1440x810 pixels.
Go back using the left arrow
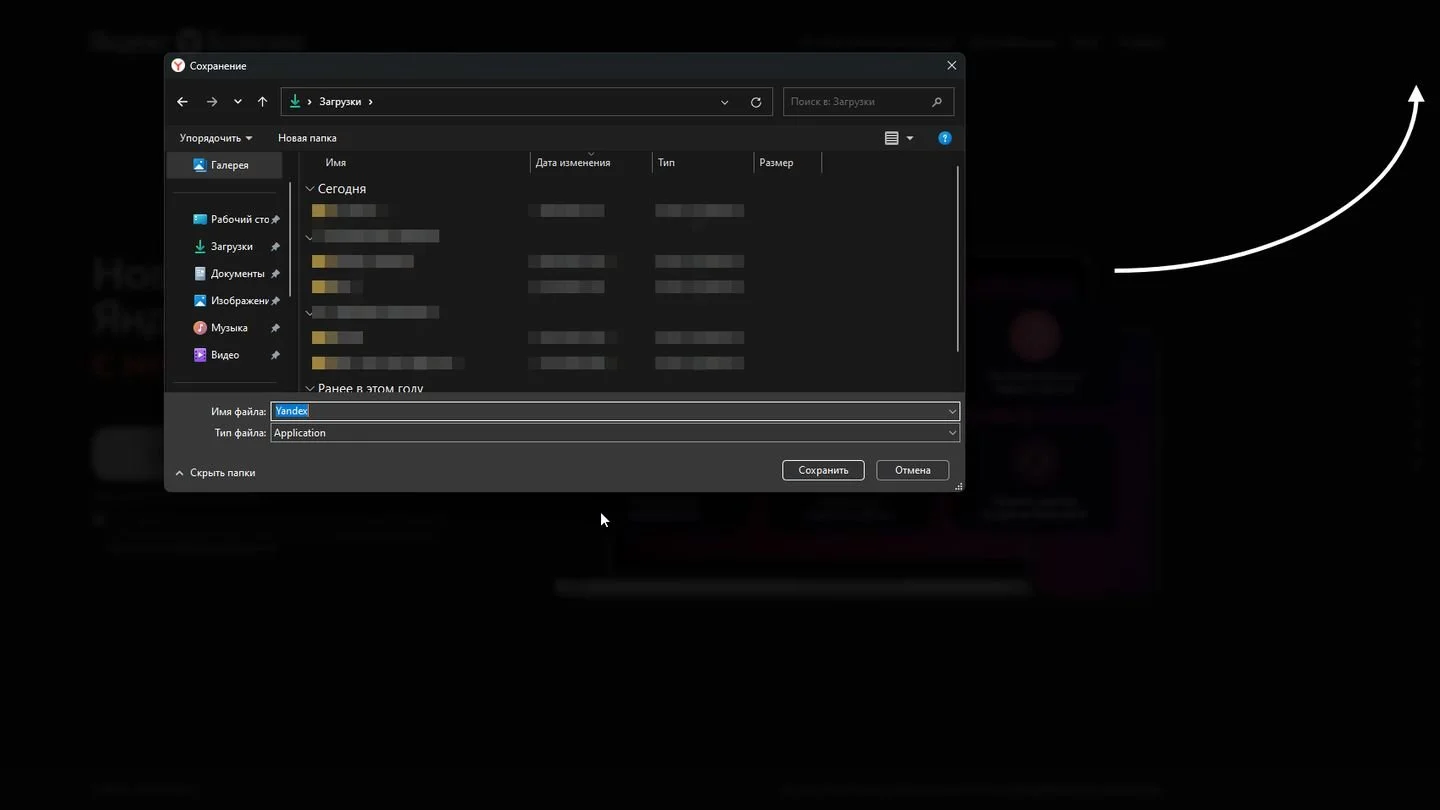[182, 102]
